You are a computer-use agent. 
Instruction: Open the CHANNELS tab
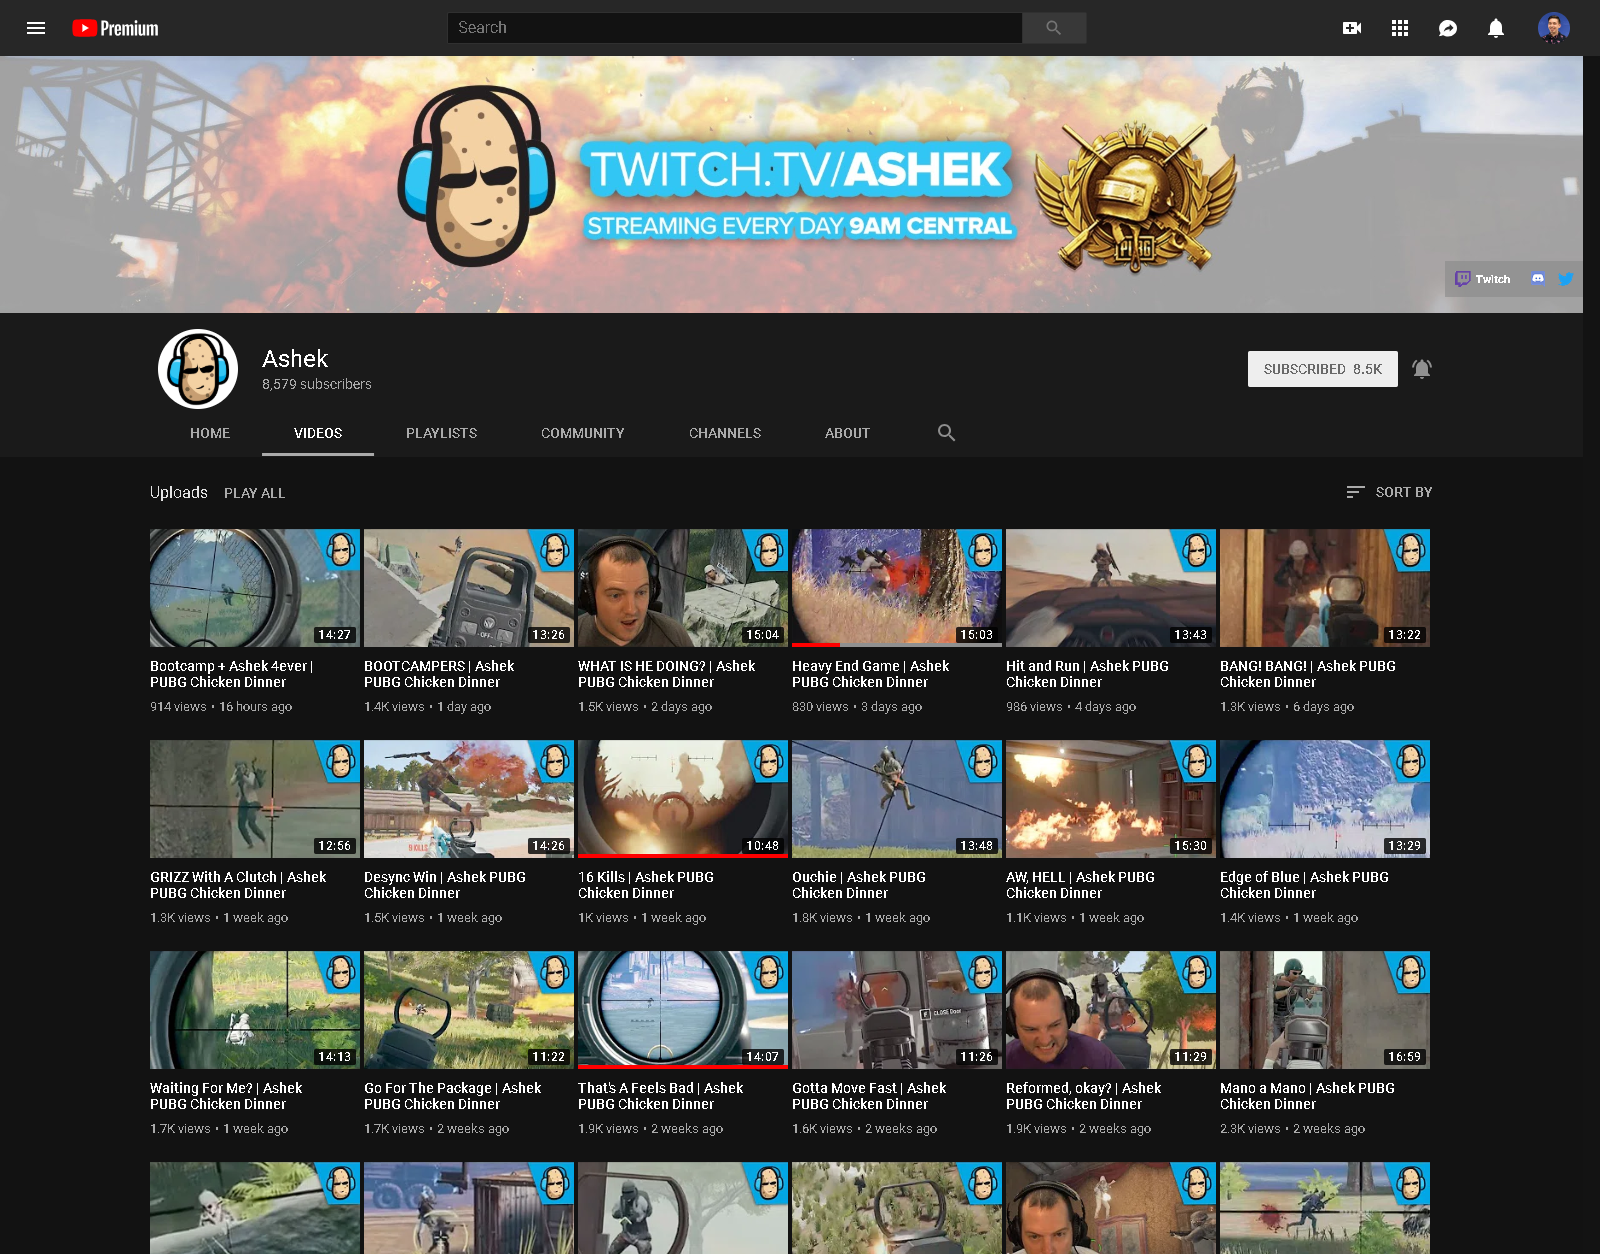(x=725, y=433)
